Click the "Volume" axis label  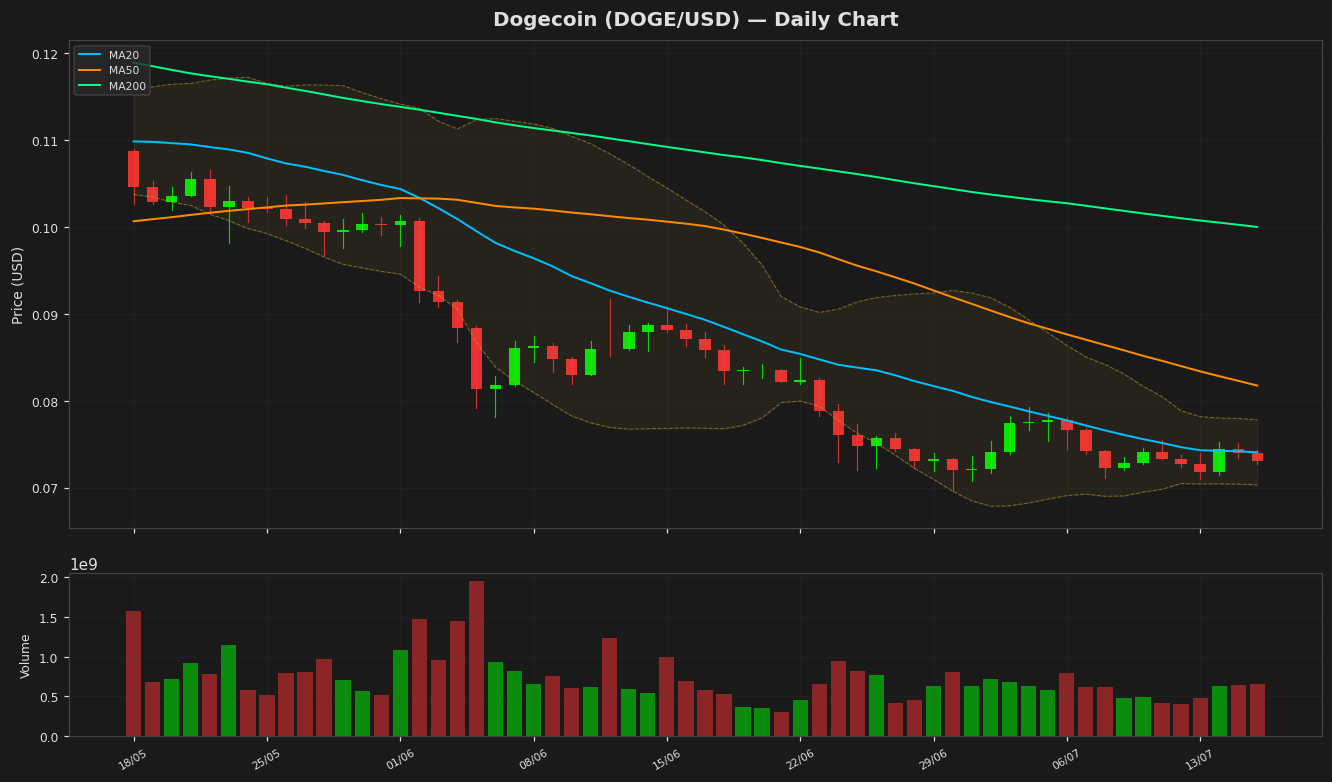pos(25,656)
